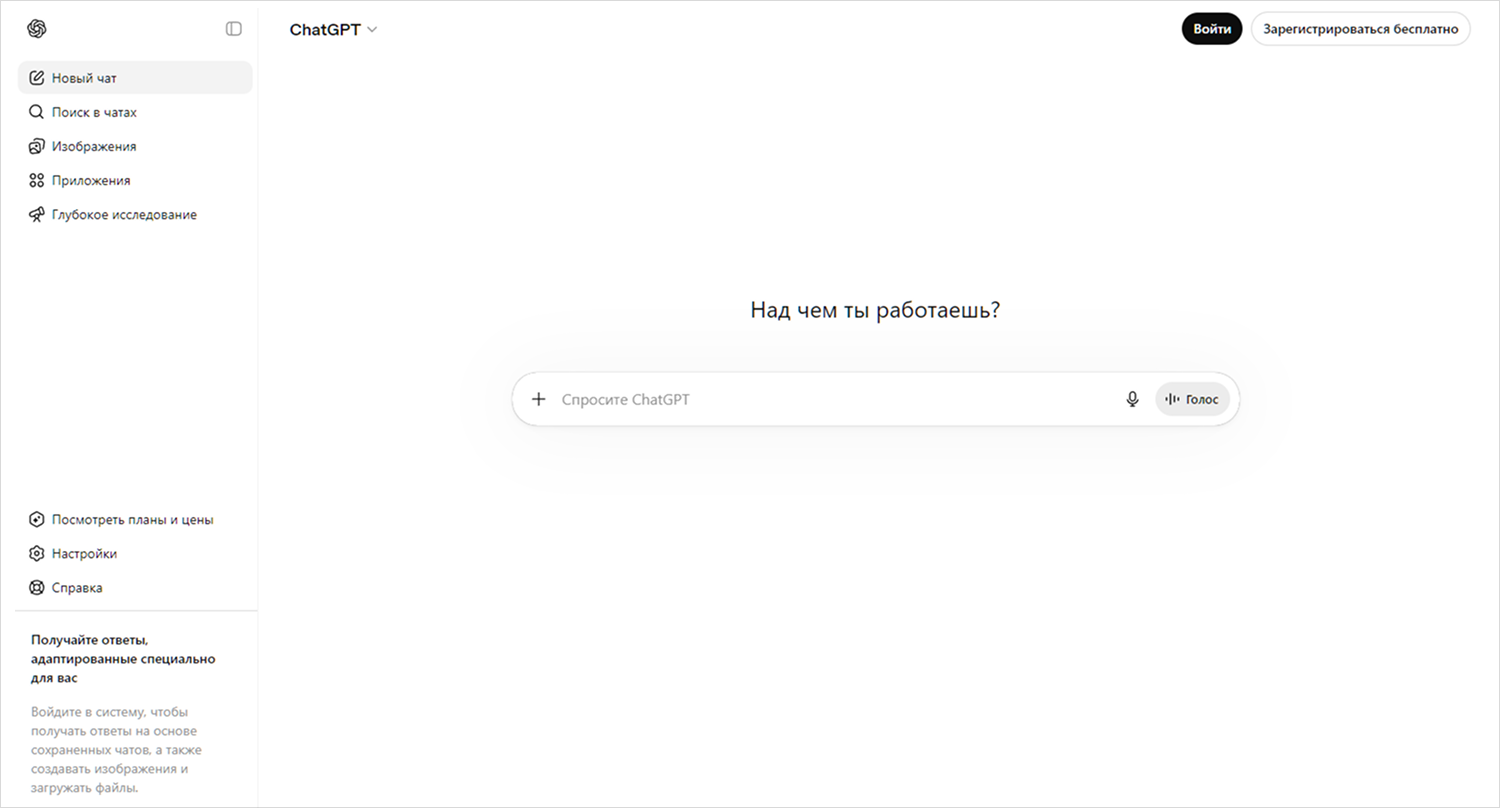This screenshot has height=808, width=1500.
Task: Open the ChatGPT model dropdown
Action: (333, 30)
